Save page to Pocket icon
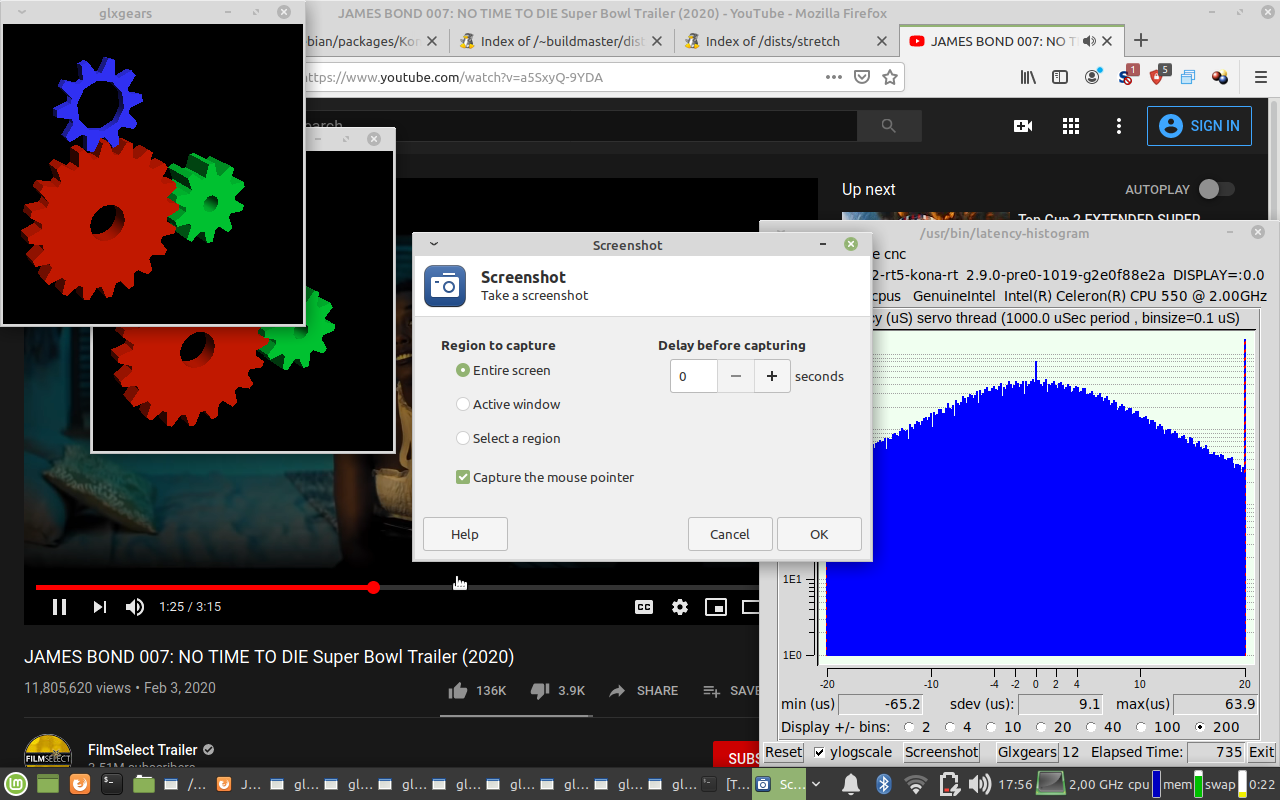Screen dimensions: 1280x800 click(861, 77)
